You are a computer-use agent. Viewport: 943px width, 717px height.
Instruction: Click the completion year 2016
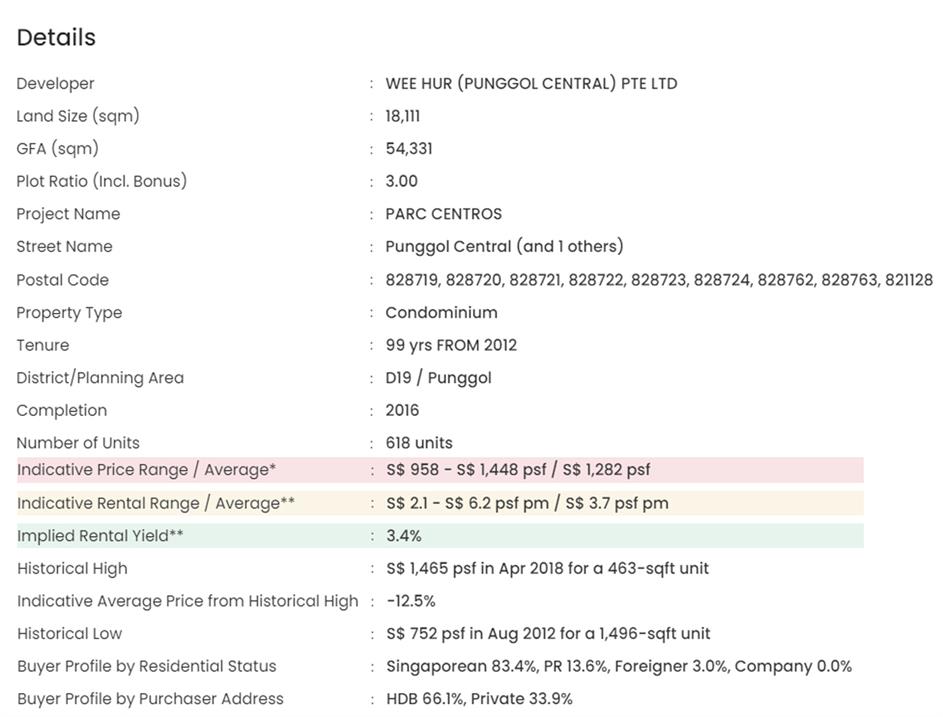click(x=402, y=410)
